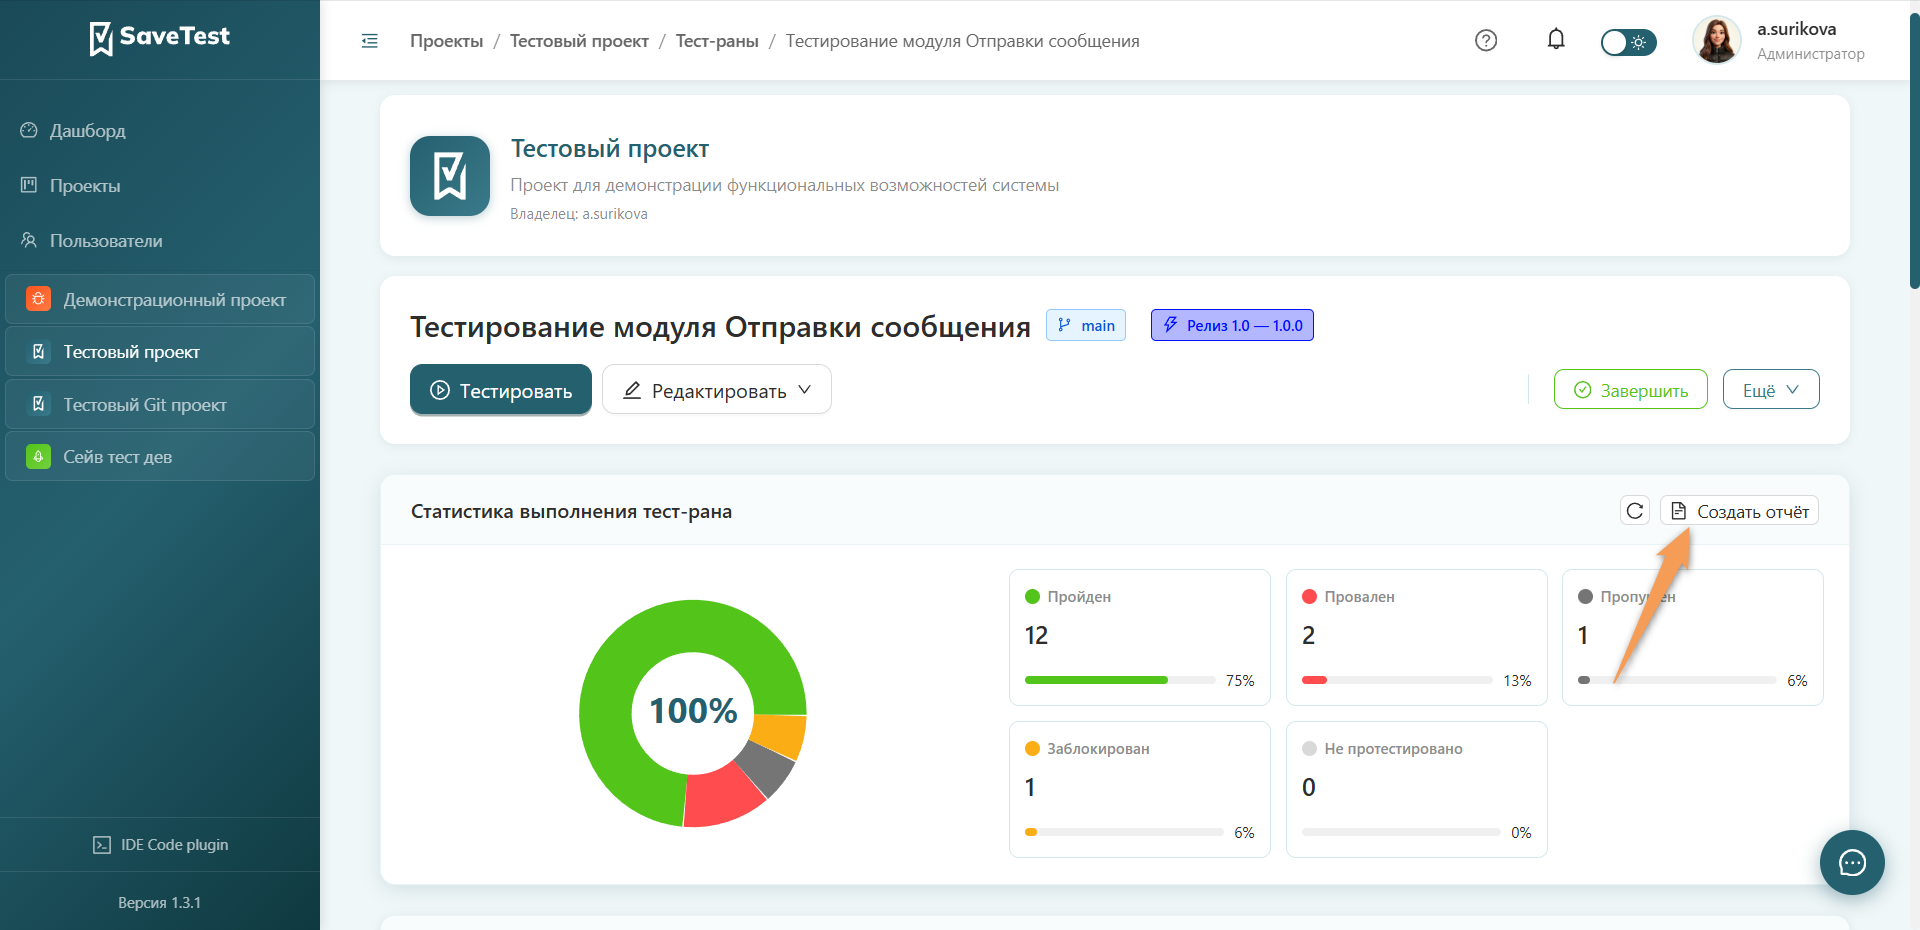Click the red dot beside Провален
1920x930 pixels.
(x=1310, y=597)
